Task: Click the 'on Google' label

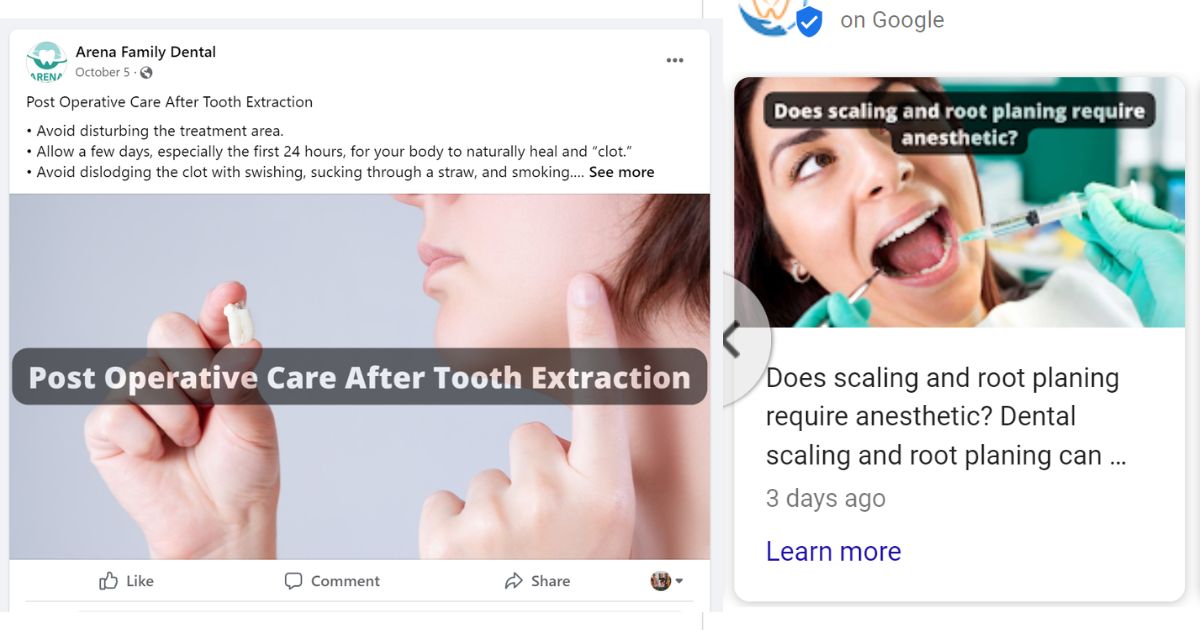Action: pos(892,20)
